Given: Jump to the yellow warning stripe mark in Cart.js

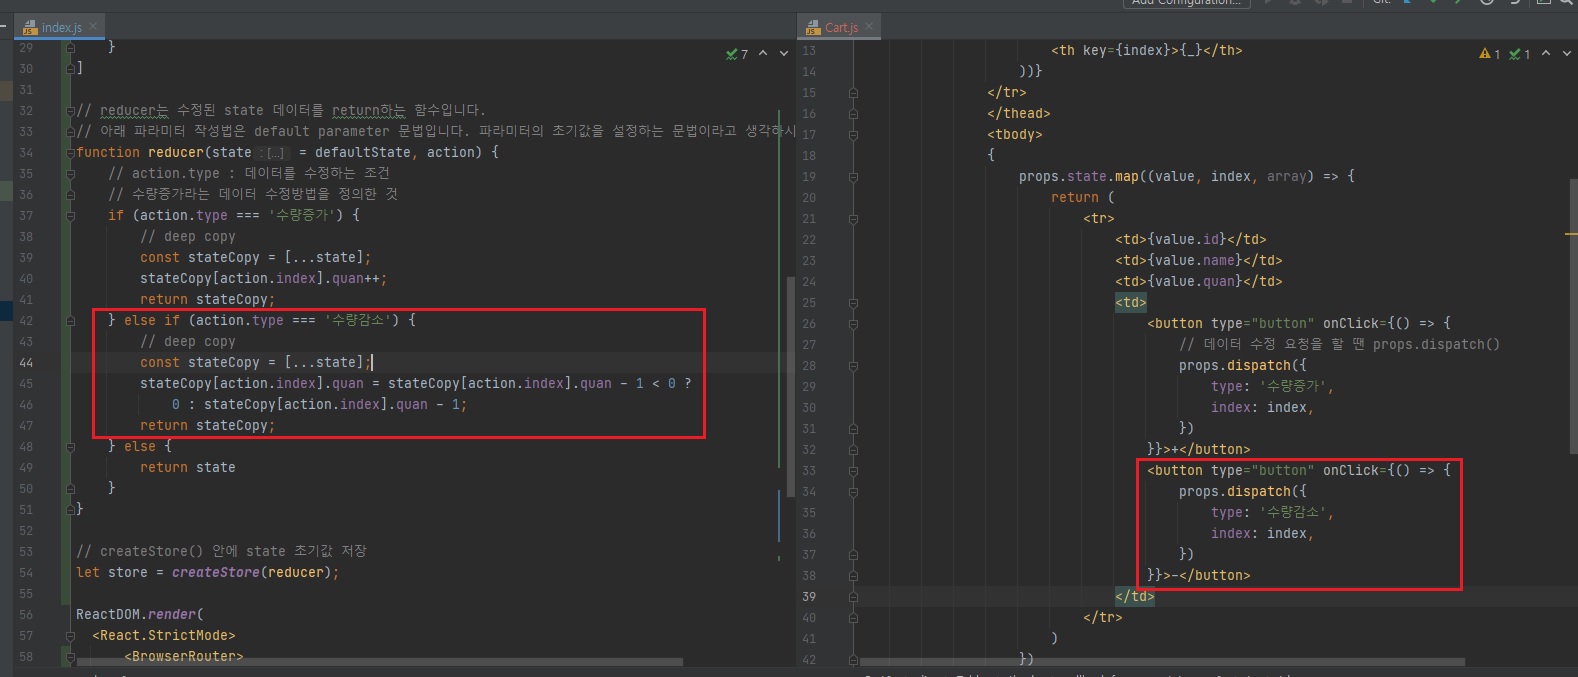Looking at the screenshot, I should pos(1572,234).
